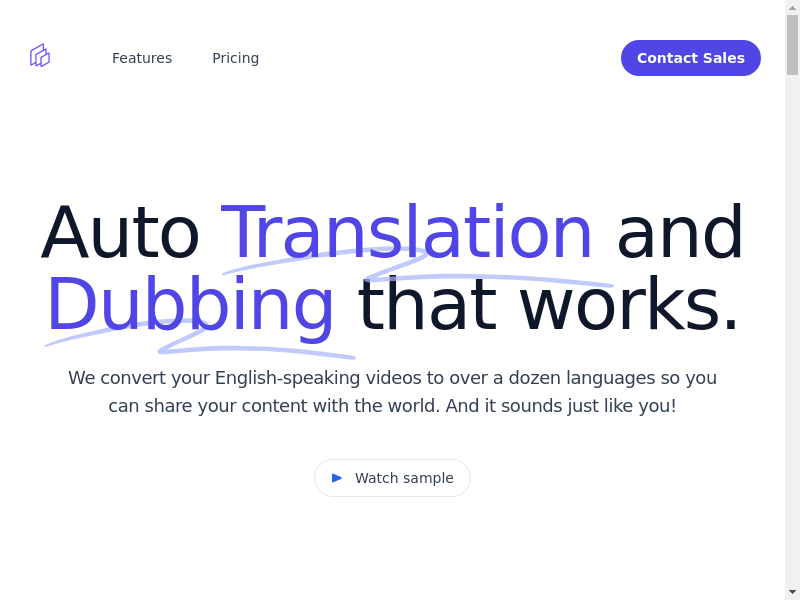This screenshot has height=600, width=800.
Task: Click the purple word Translation in headline
Action: coord(406,233)
